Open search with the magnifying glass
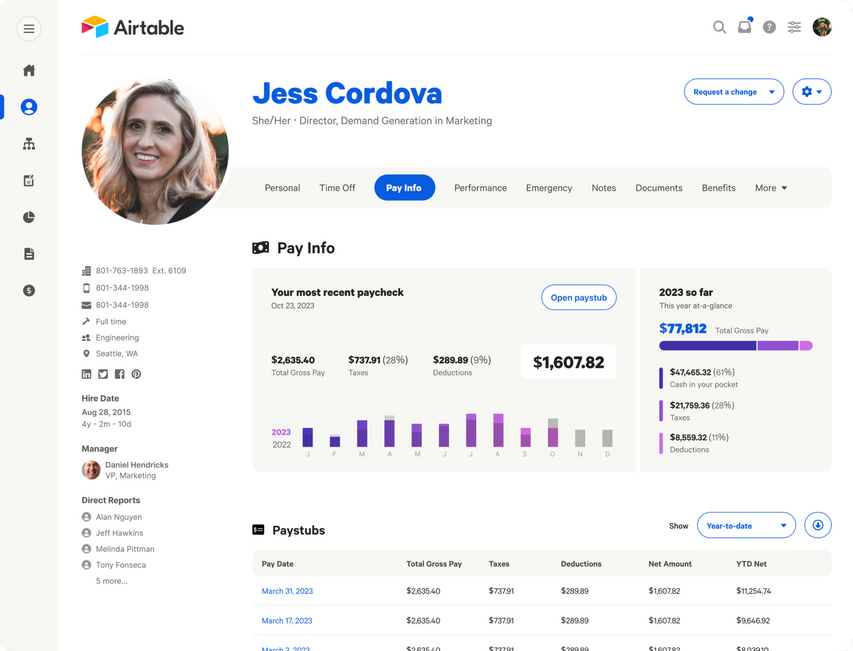This screenshot has width=853, height=651. [x=719, y=27]
